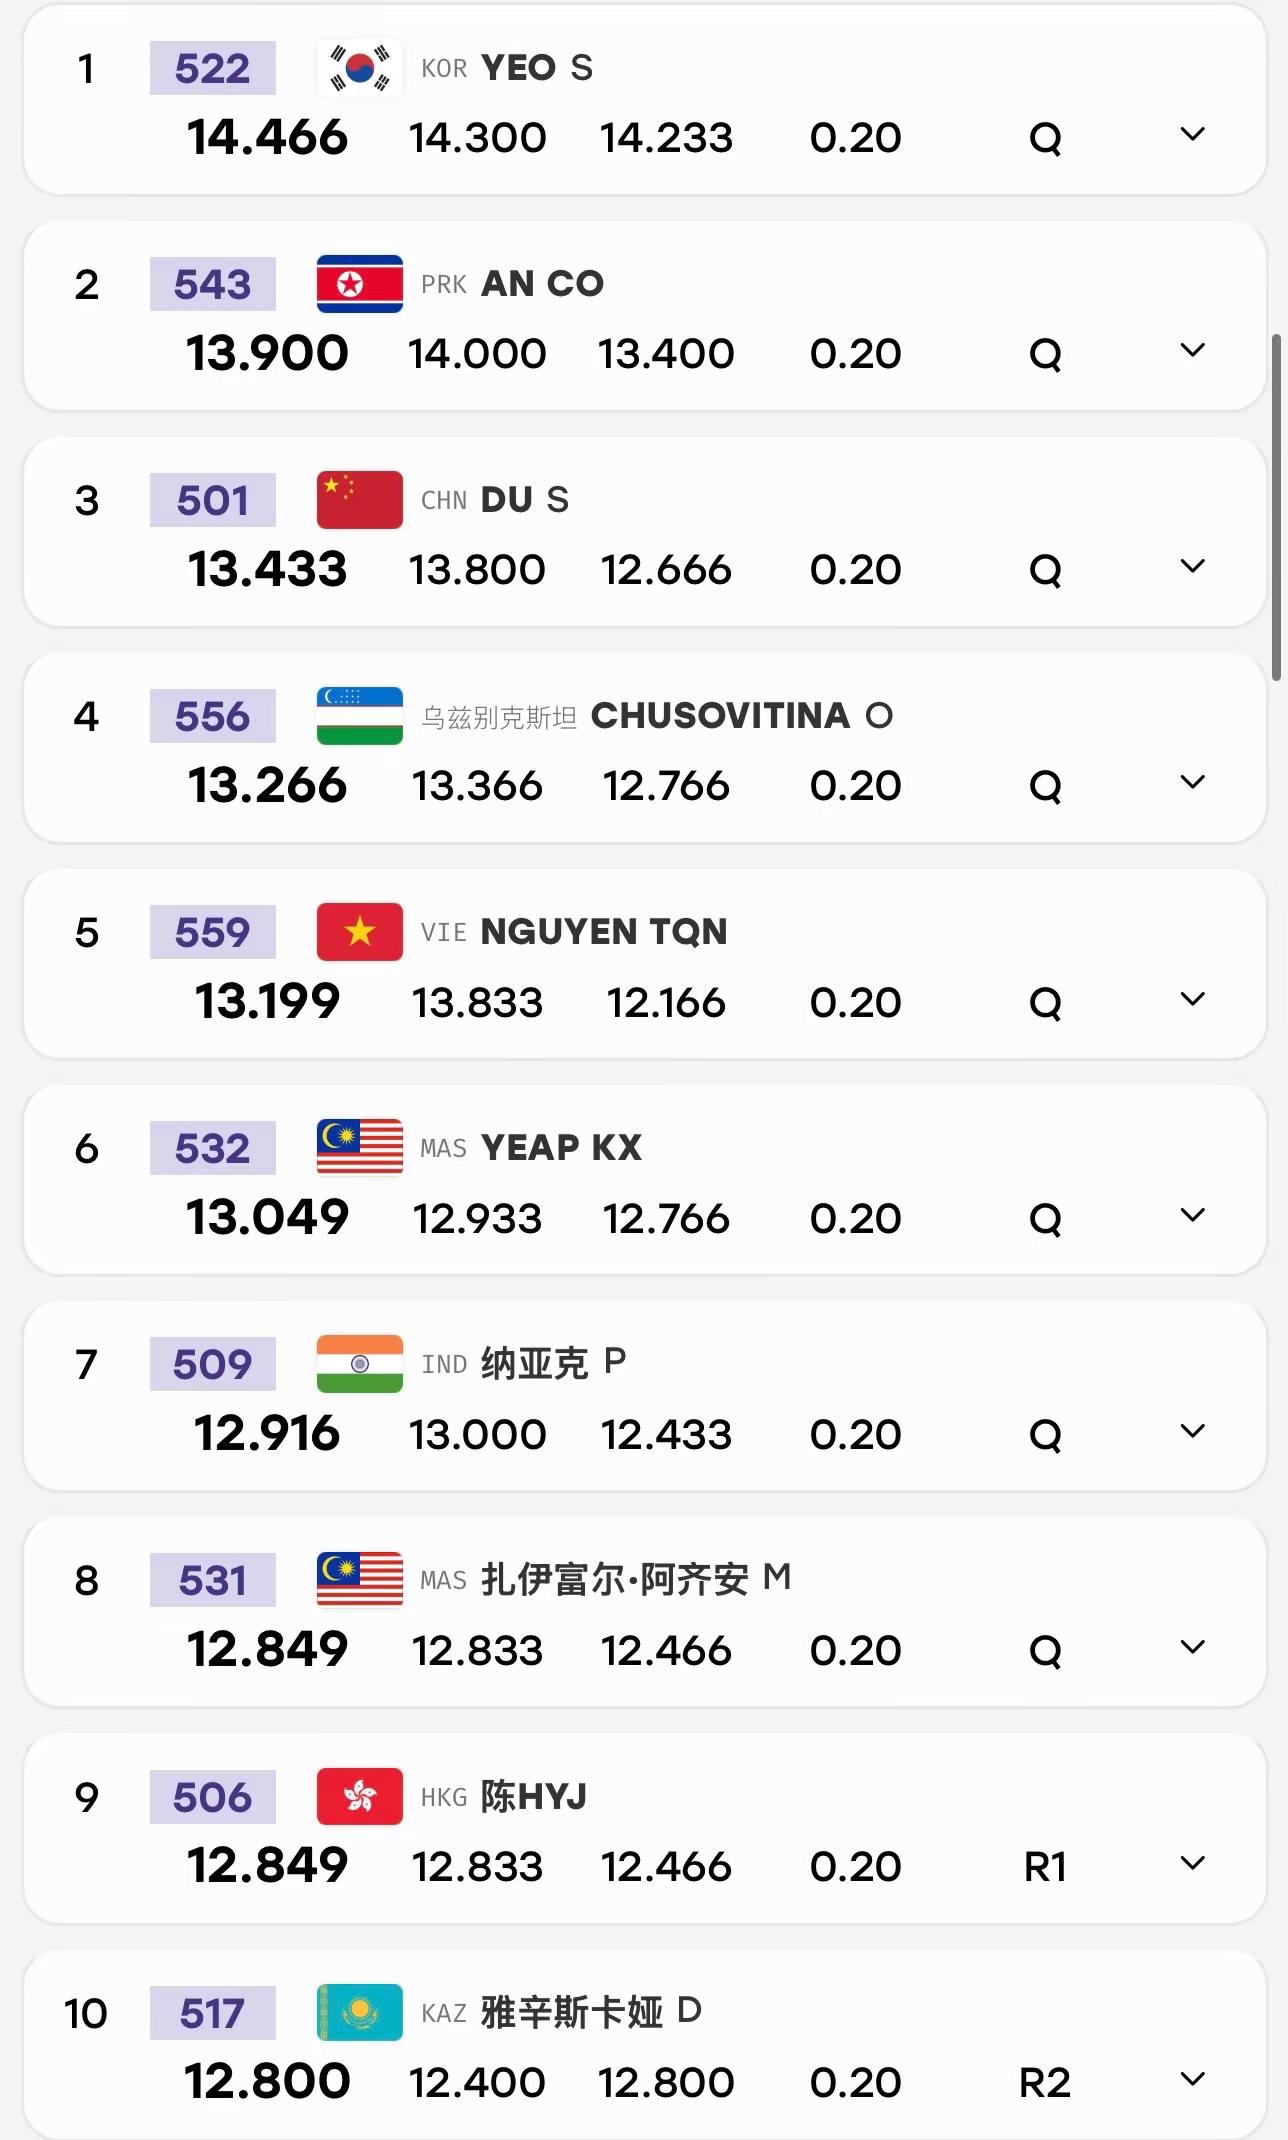This screenshot has height=2140, width=1288.
Task: Open athlete name NGUYEN TQN
Action: [x=604, y=932]
